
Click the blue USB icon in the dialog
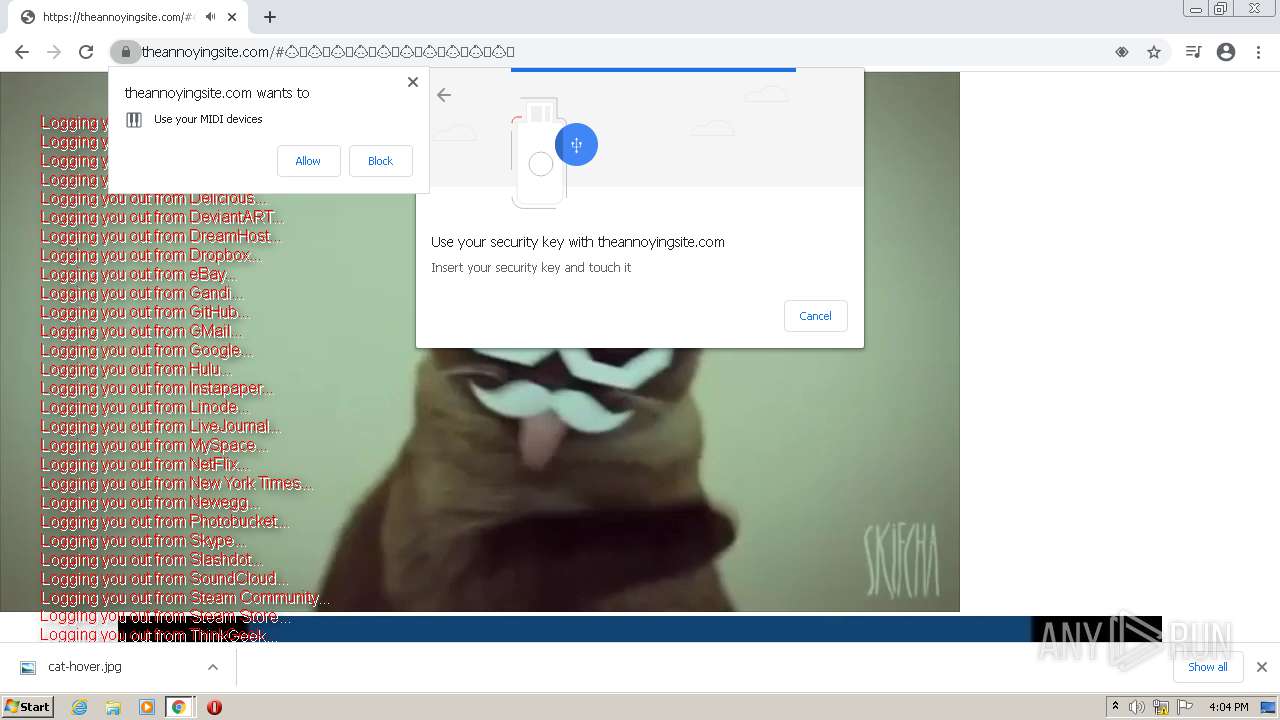pos(576,145)
